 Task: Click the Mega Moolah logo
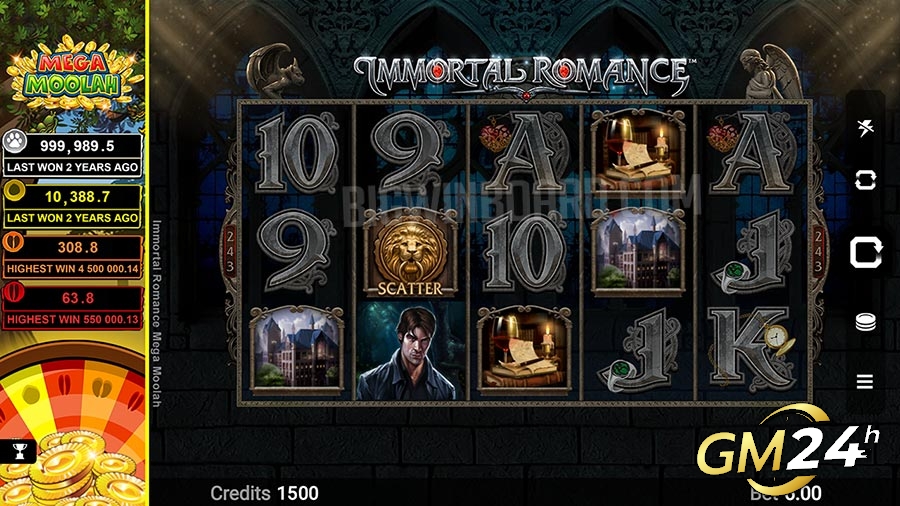tap(73, 72)
